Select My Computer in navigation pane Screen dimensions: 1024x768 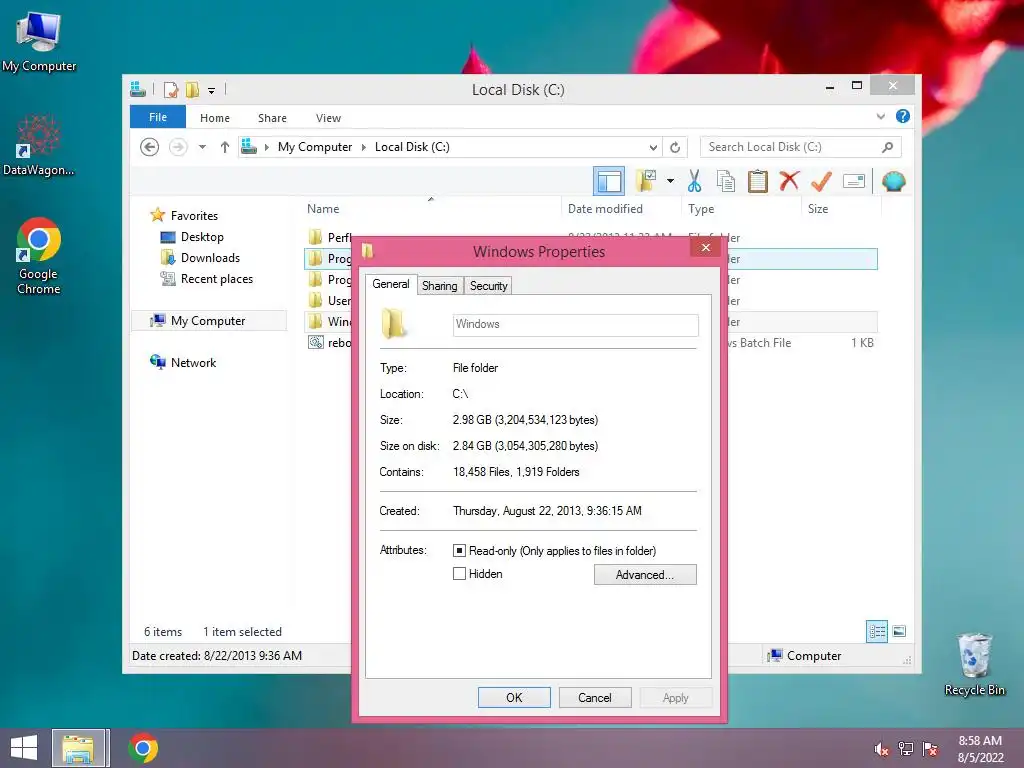[x=208, y=321]
